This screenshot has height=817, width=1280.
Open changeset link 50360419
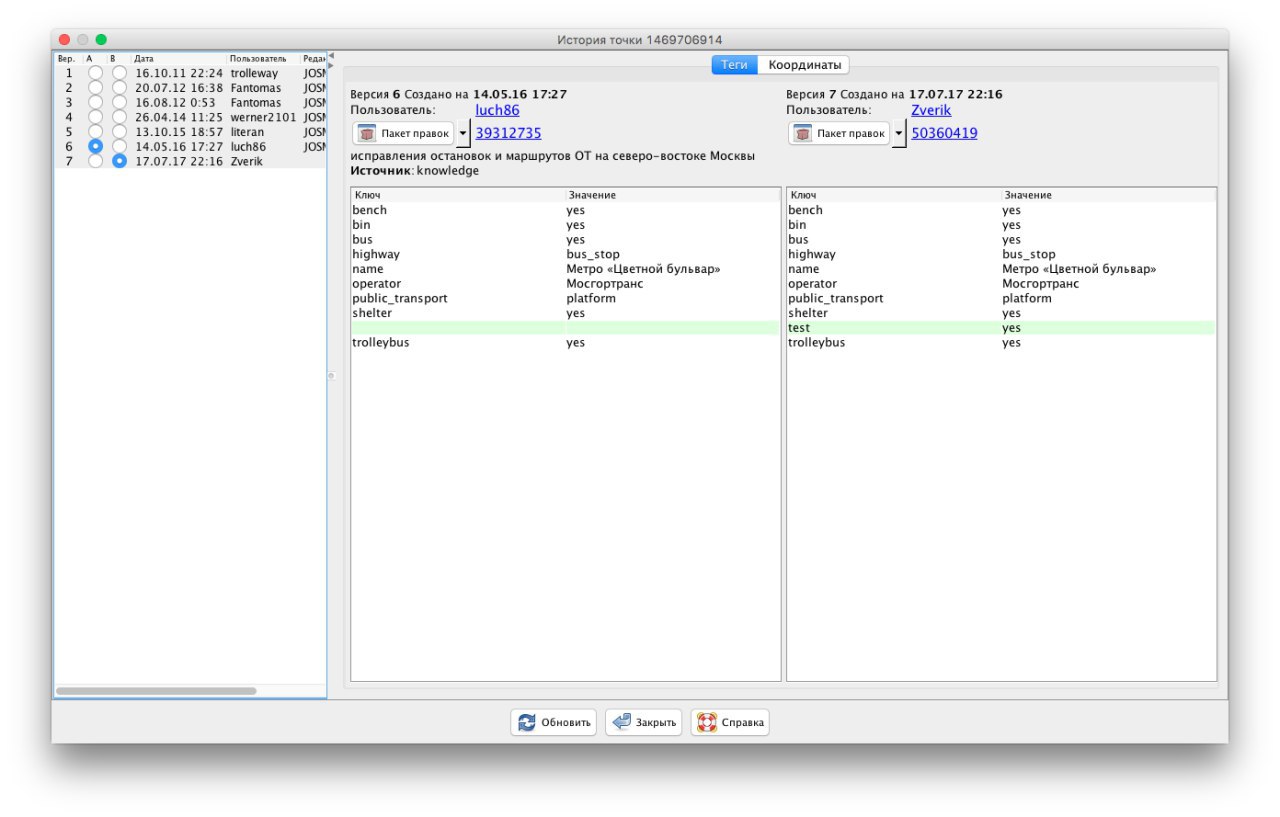944,133
